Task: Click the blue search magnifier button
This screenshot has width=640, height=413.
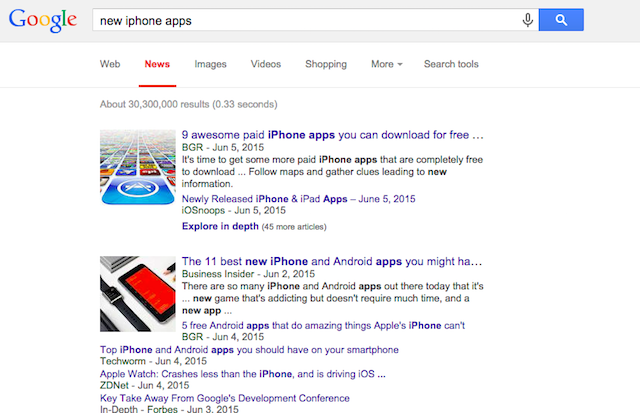Action: tap(561, 20)
